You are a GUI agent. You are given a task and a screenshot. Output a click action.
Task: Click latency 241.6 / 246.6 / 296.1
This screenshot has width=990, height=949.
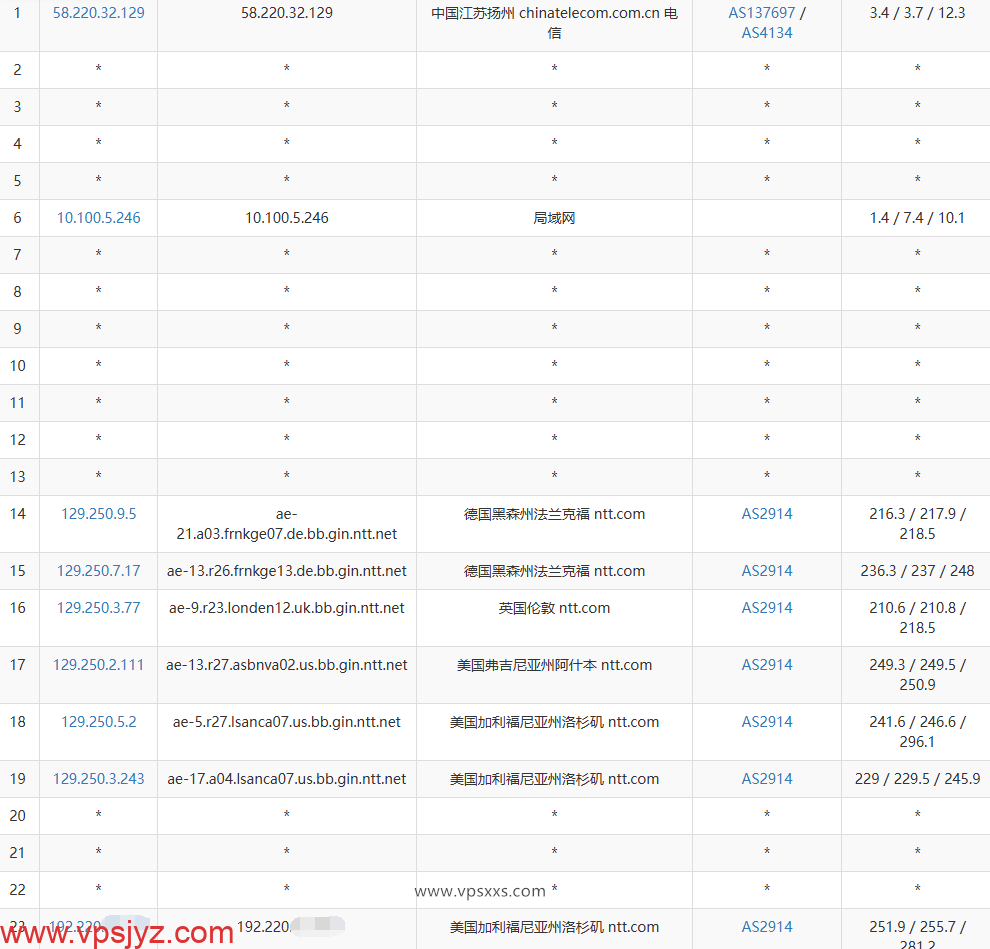coord(917,732)
